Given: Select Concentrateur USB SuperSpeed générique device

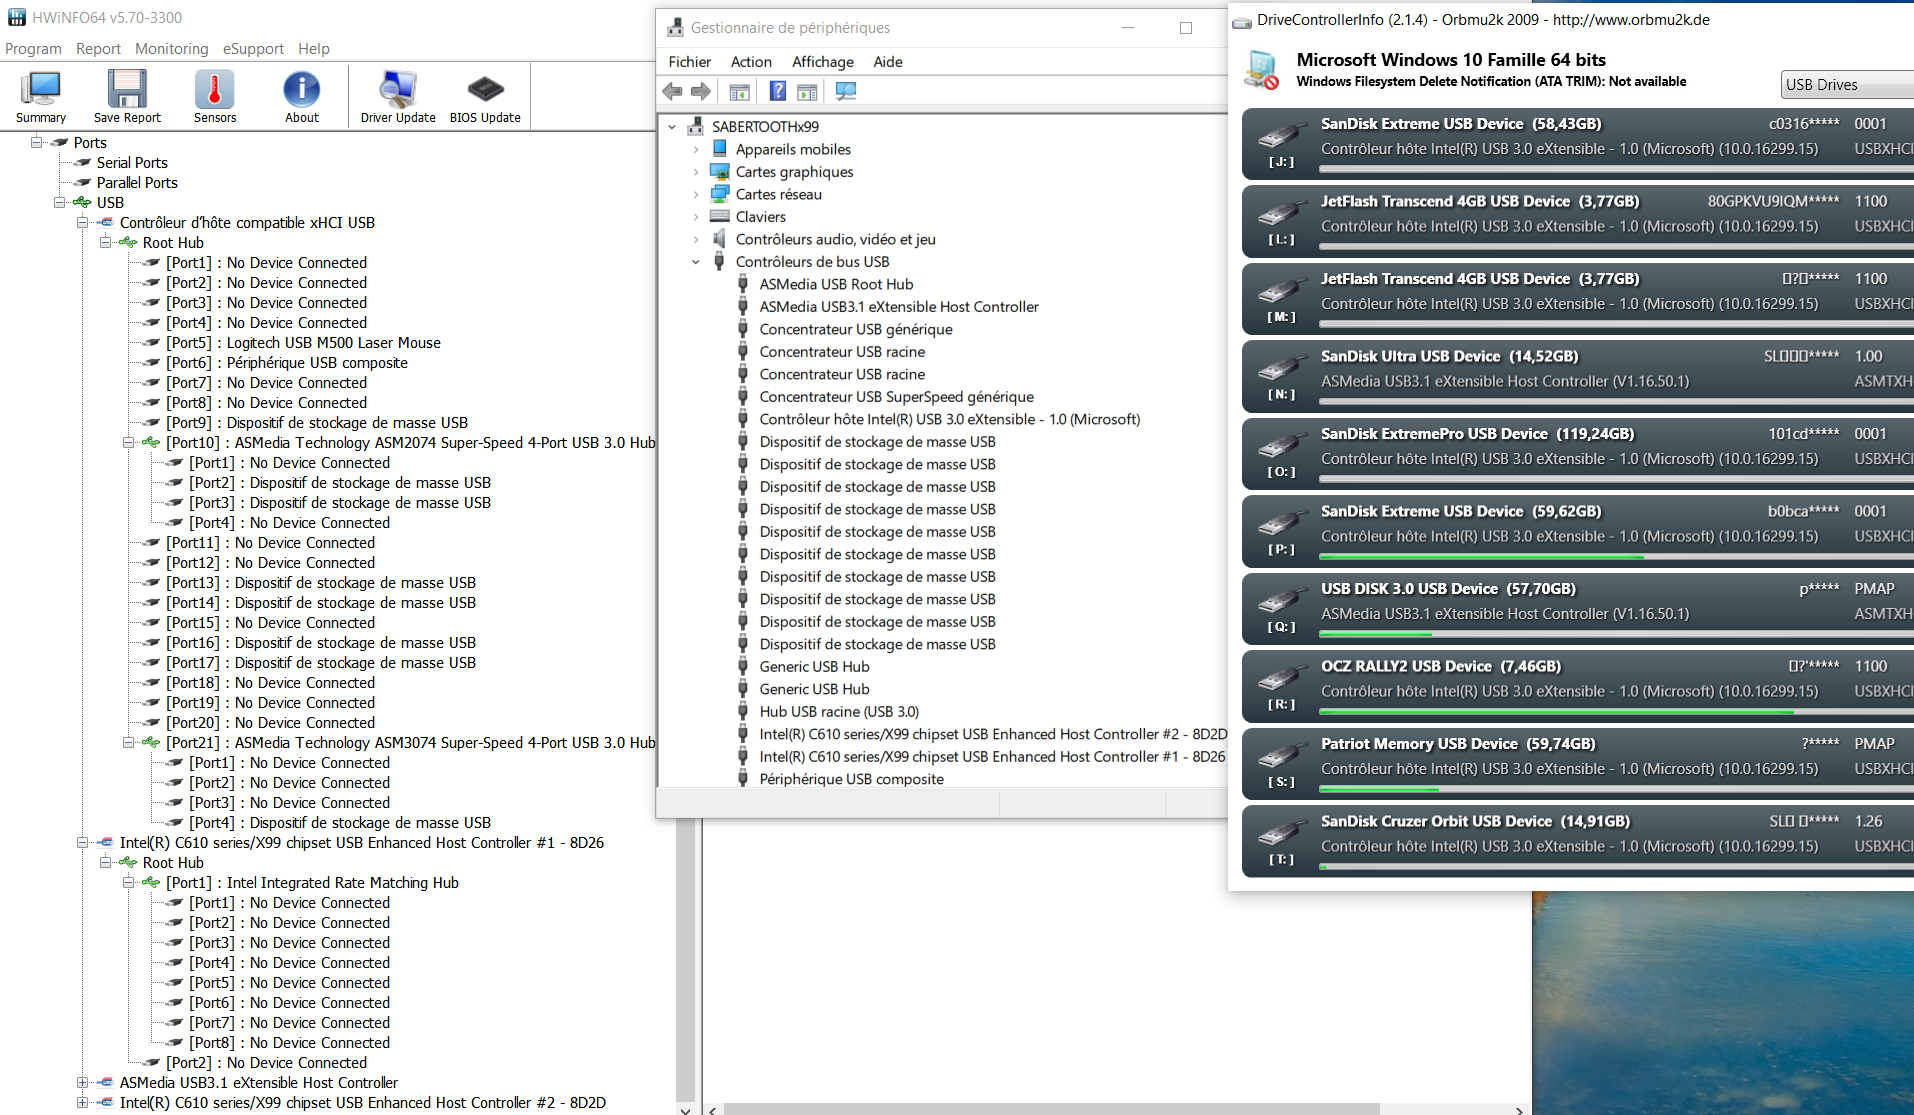Looking at the screenshot, I should pyautogui.click(x=896, y=396).
